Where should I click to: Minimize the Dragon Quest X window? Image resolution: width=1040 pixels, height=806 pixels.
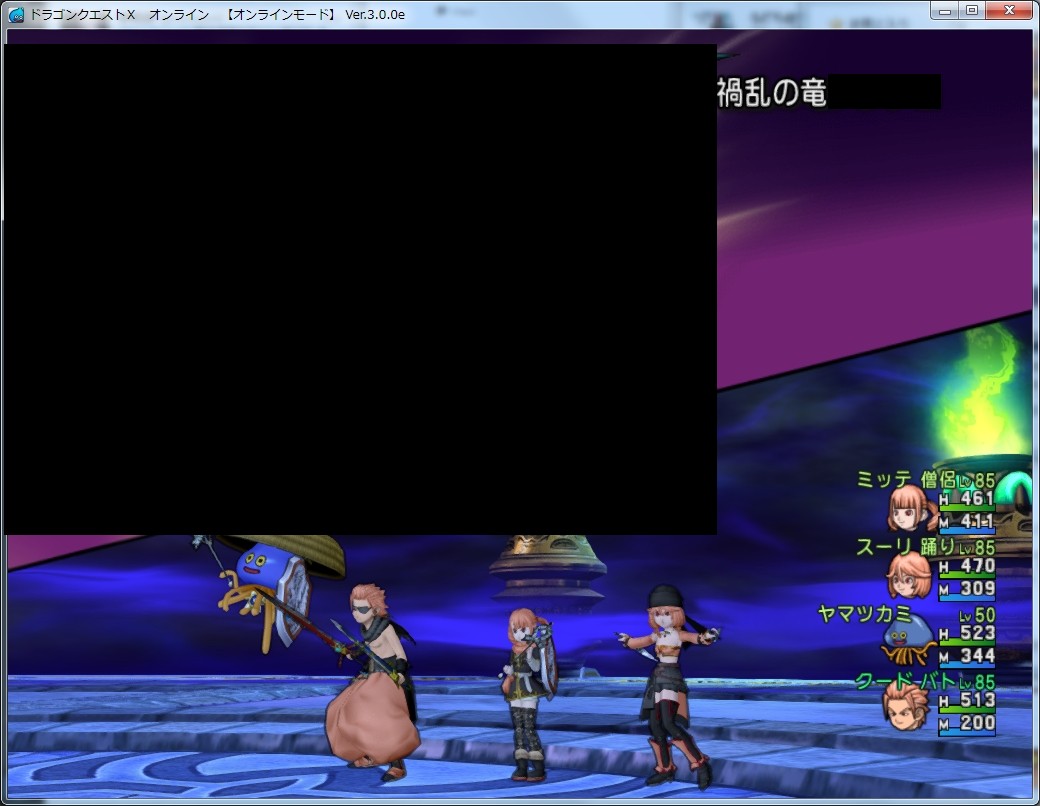pyautogui.click(x=945, y=11)
